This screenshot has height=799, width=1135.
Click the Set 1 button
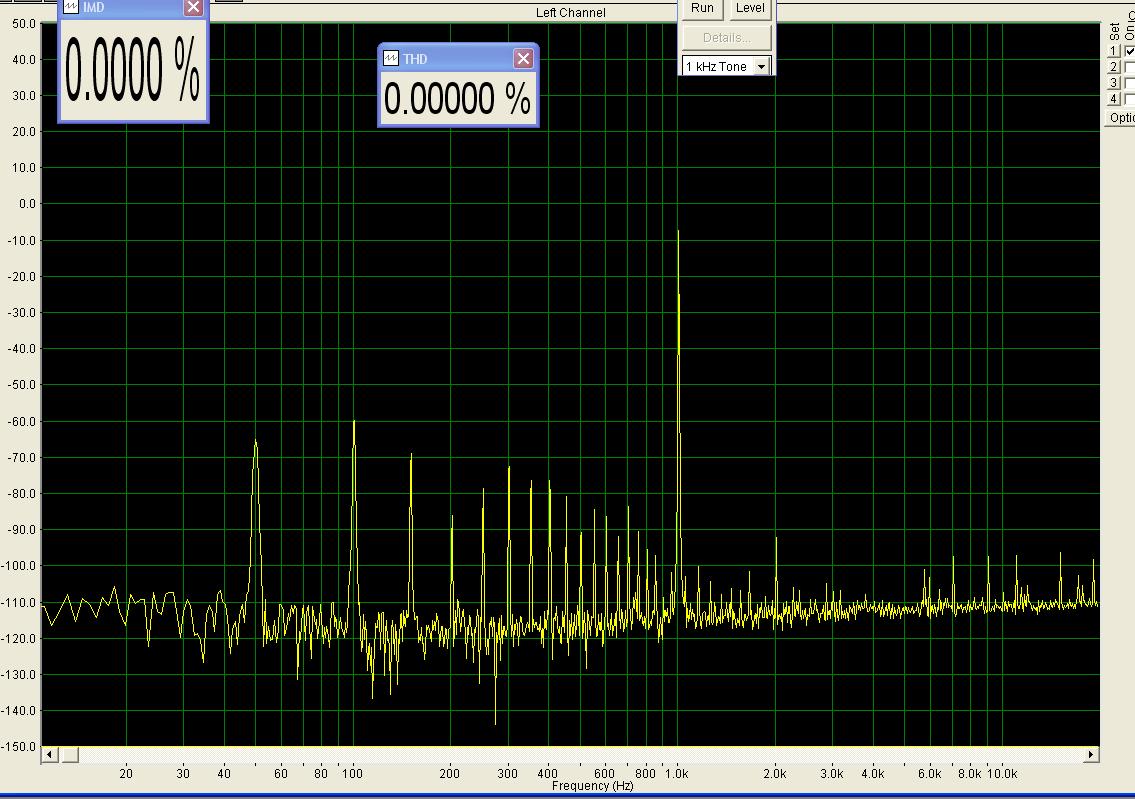pyautogui.click(x=1114, y=51)
